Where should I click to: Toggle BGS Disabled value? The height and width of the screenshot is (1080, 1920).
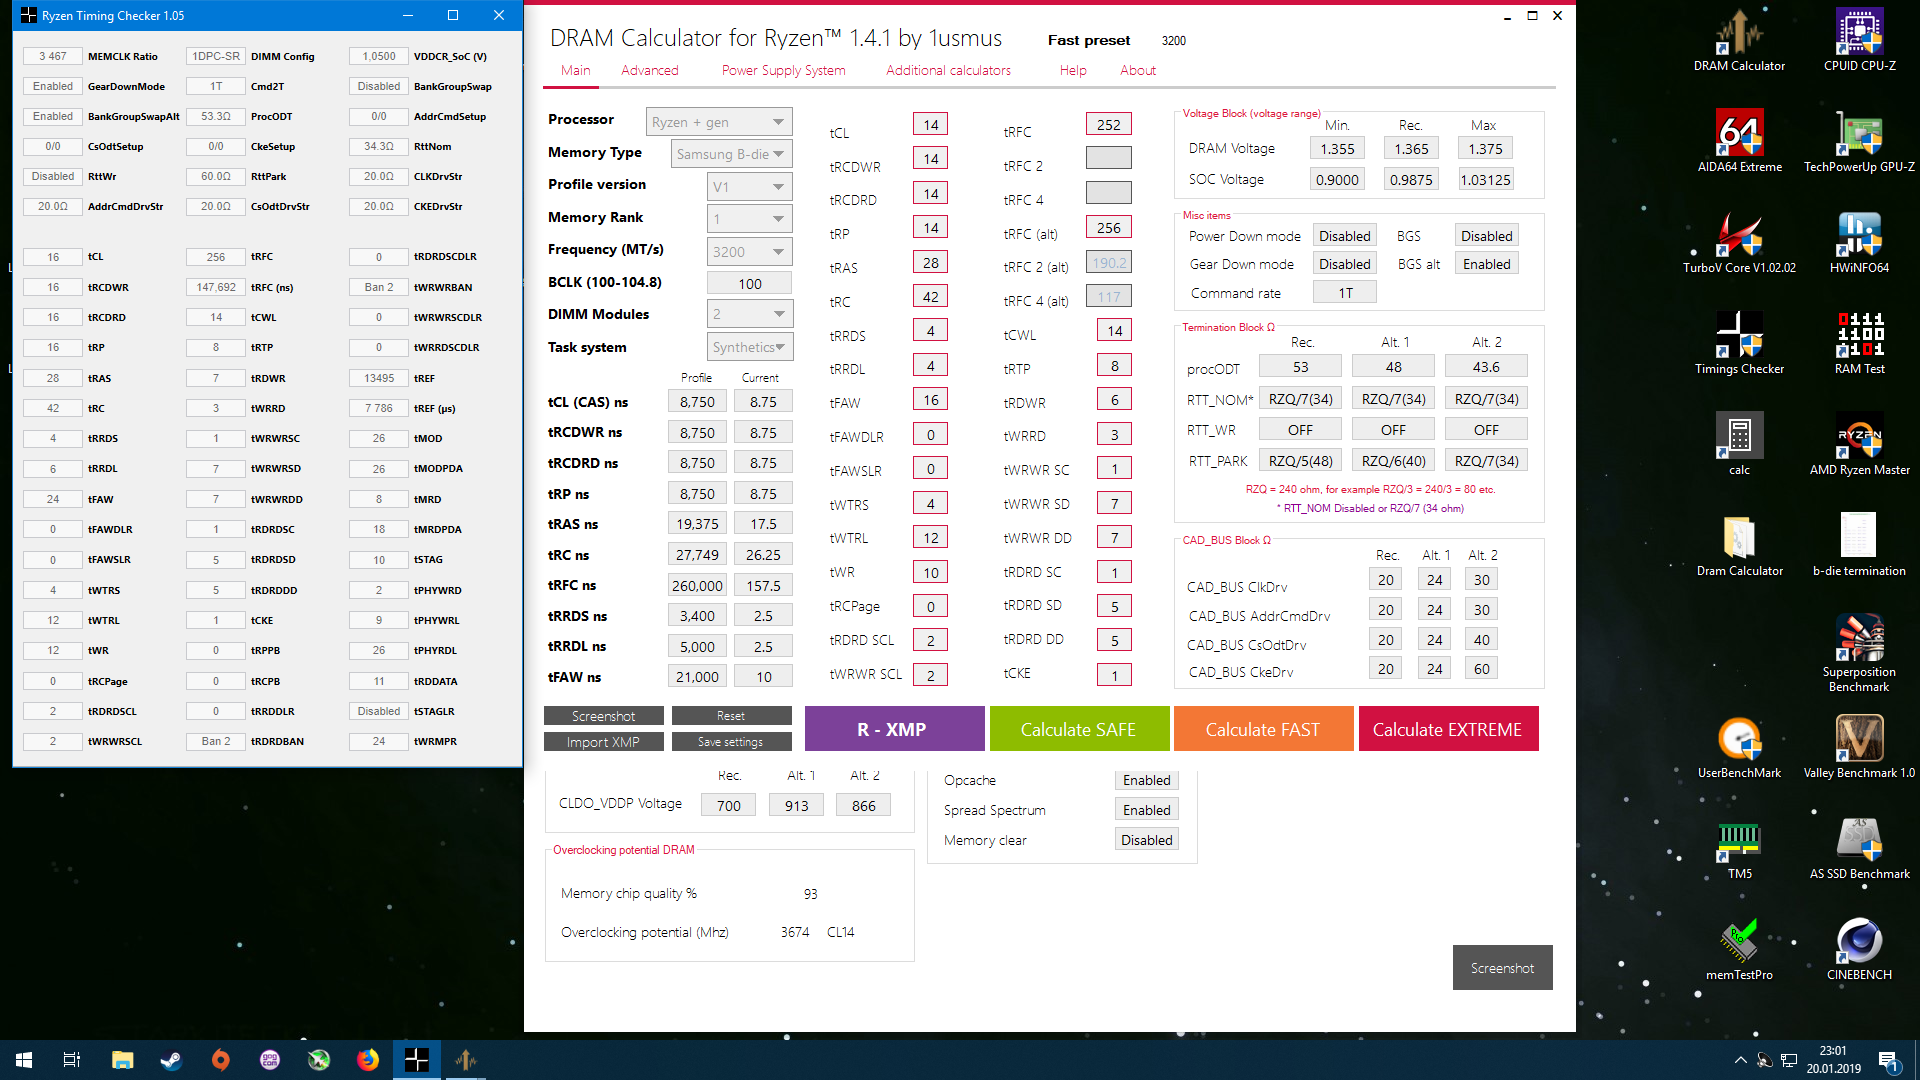coord(1486,236)
